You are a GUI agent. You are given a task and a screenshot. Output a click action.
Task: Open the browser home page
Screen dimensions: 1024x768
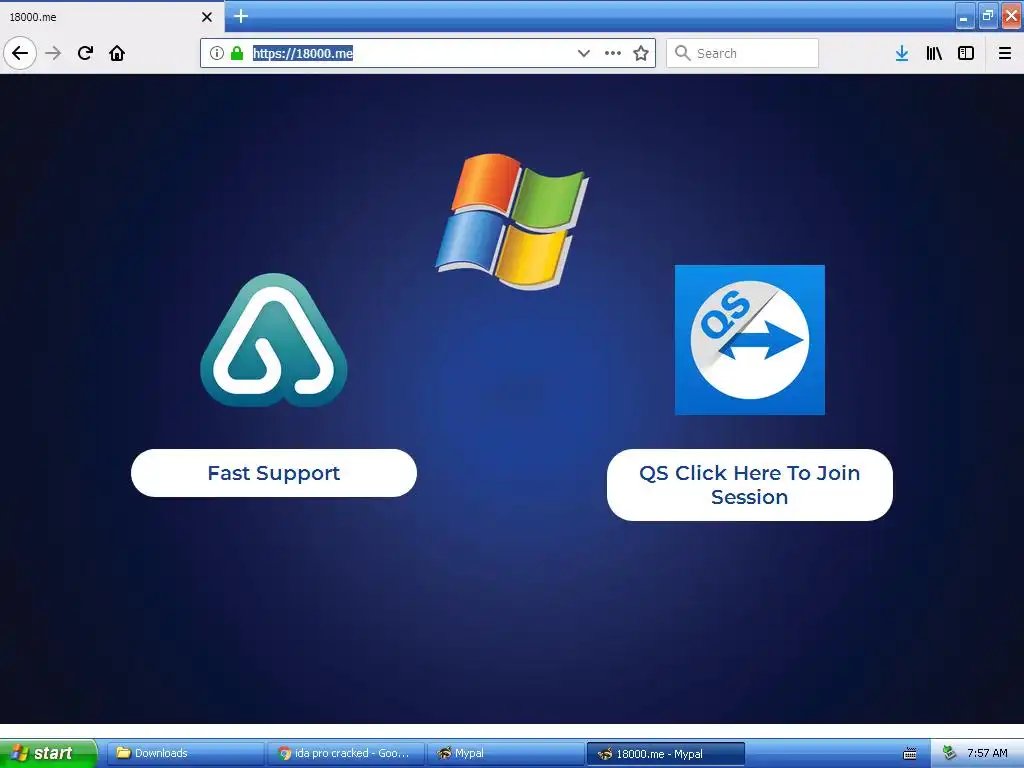click(117, 53)
